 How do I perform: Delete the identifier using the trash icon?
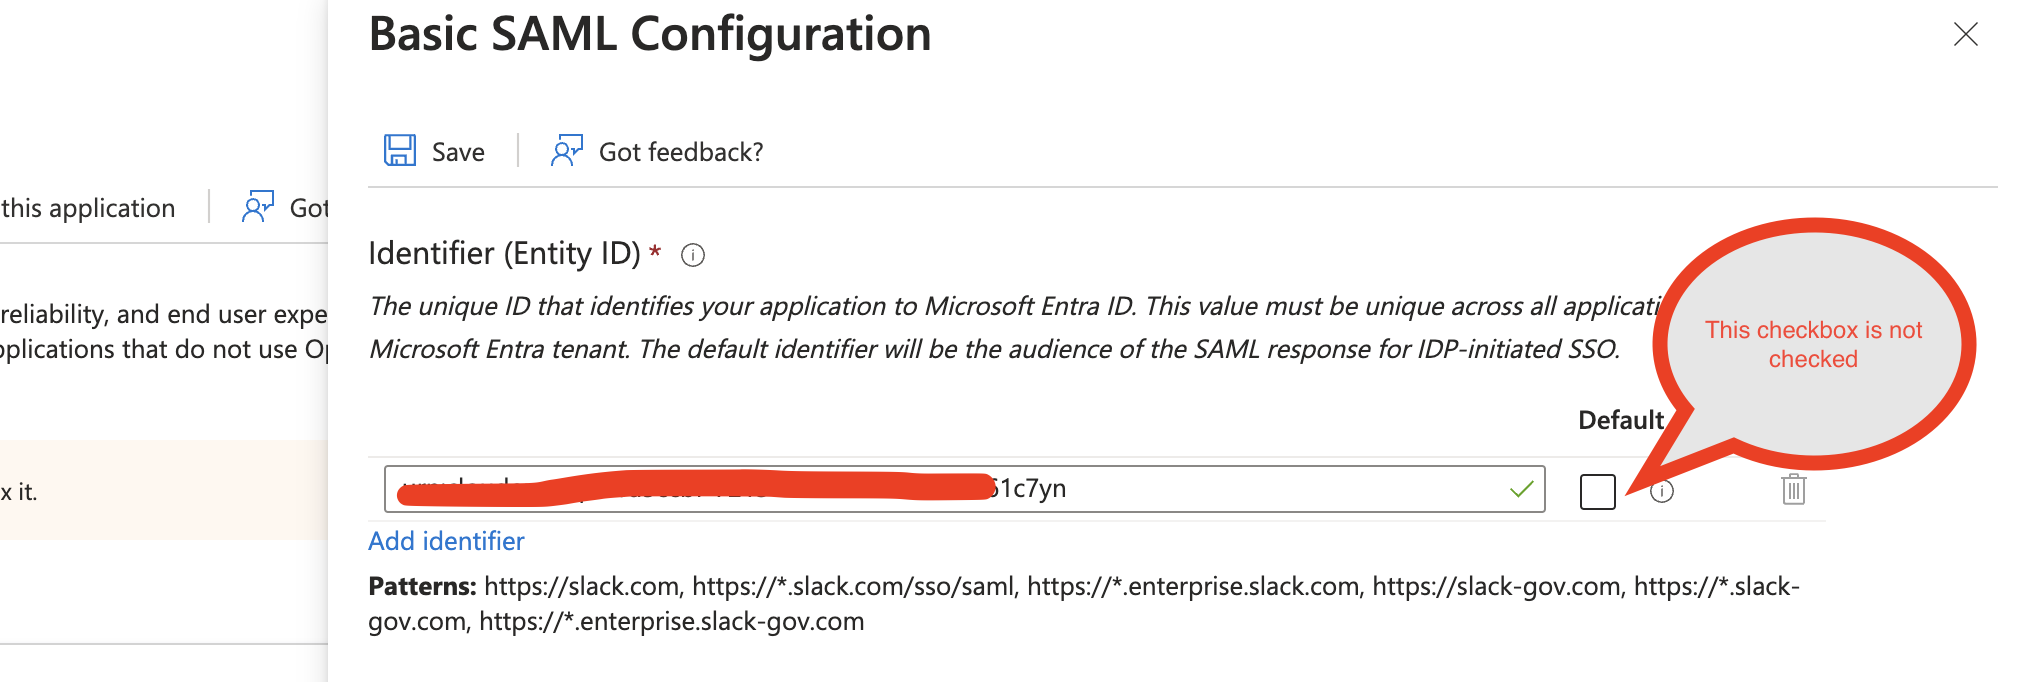tap(1795, 490)
